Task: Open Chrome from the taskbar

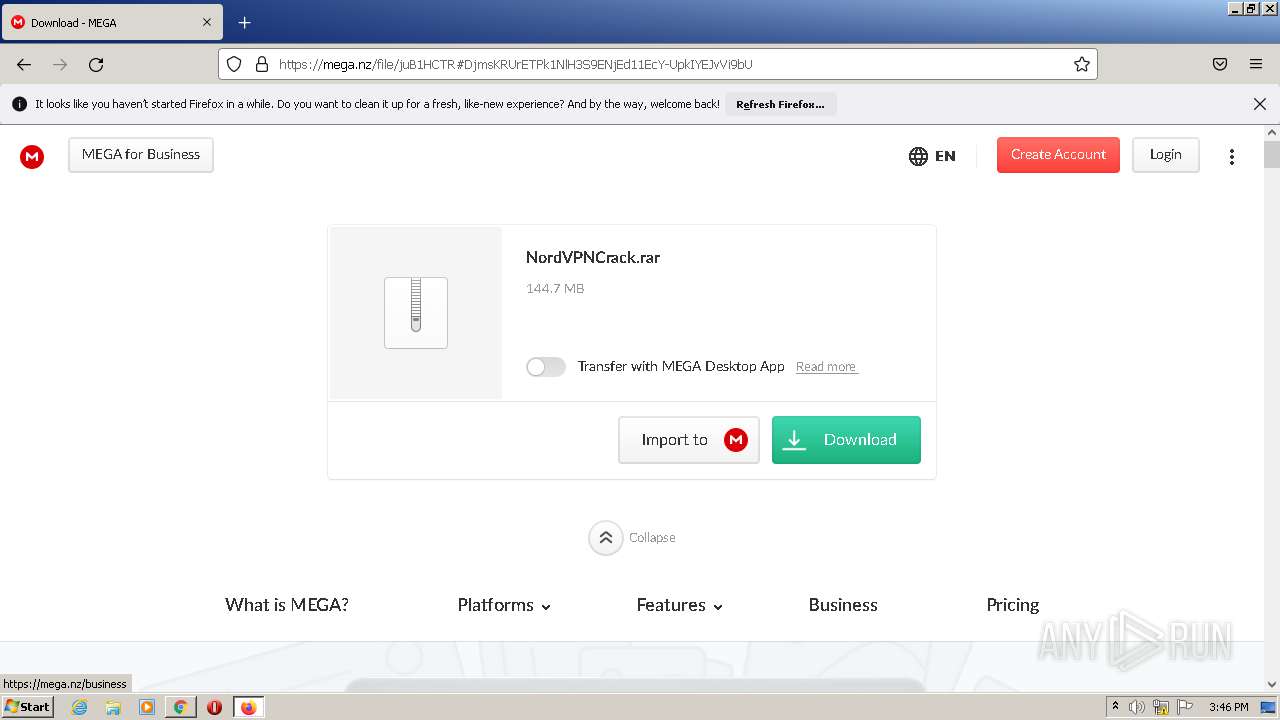Action: [180, 707]
